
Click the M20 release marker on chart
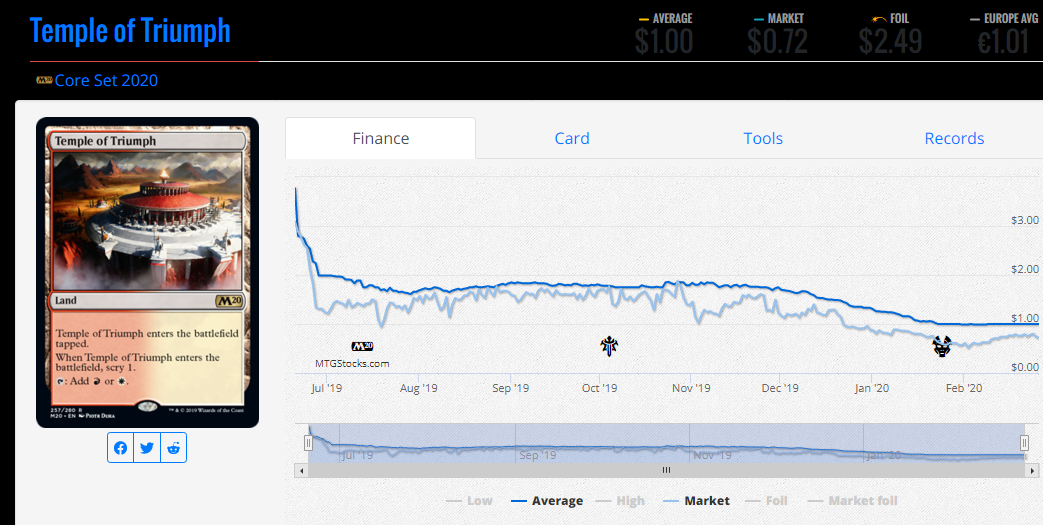(362, 346)
